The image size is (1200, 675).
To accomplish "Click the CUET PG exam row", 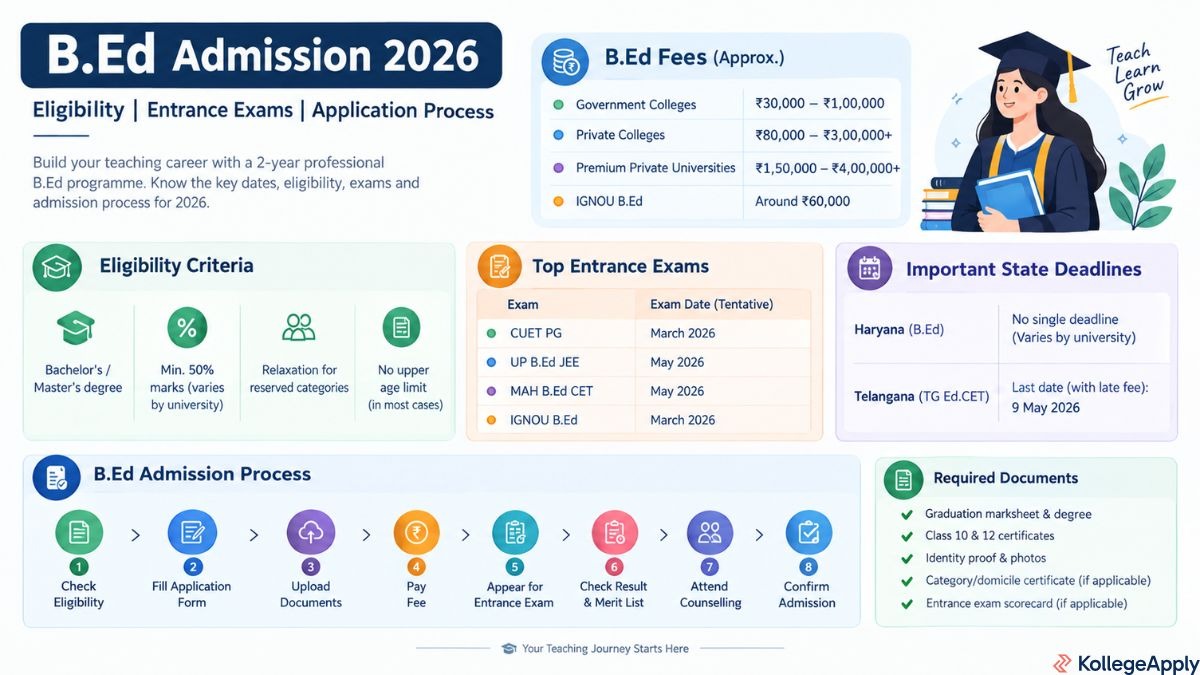I will pyautogui.click(x=643, y=333).
